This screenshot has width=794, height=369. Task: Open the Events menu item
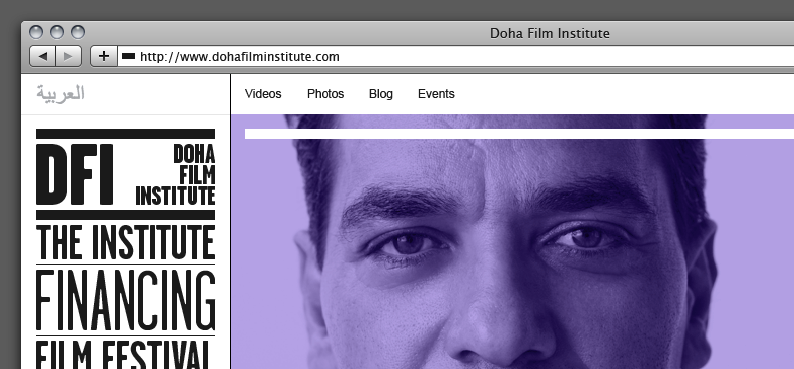(x=436, y=94)
